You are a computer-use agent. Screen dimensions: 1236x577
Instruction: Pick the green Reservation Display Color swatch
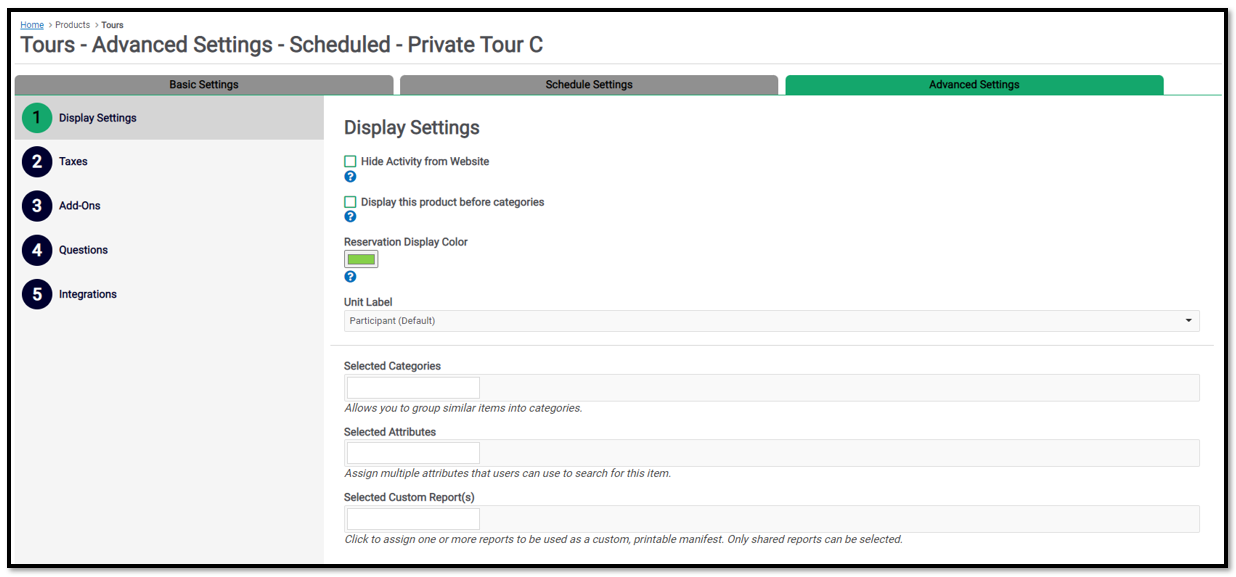(x=361, y=259)
